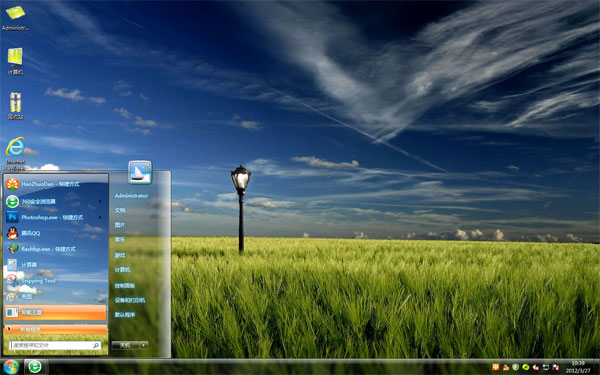Expand submenu arrow beside 360安全浏览器
This screenshot has height=375, width=600.
click(x=100, y=201)
